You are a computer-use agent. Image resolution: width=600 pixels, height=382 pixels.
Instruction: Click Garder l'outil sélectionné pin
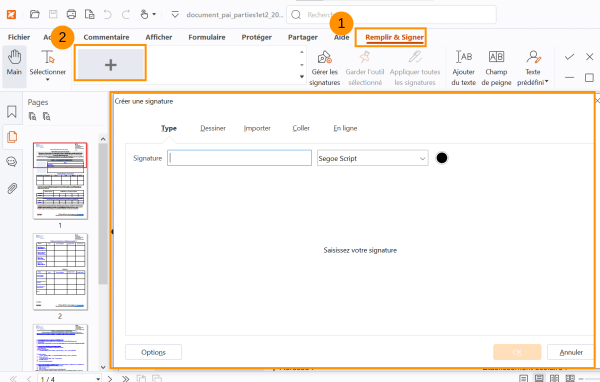365,68
